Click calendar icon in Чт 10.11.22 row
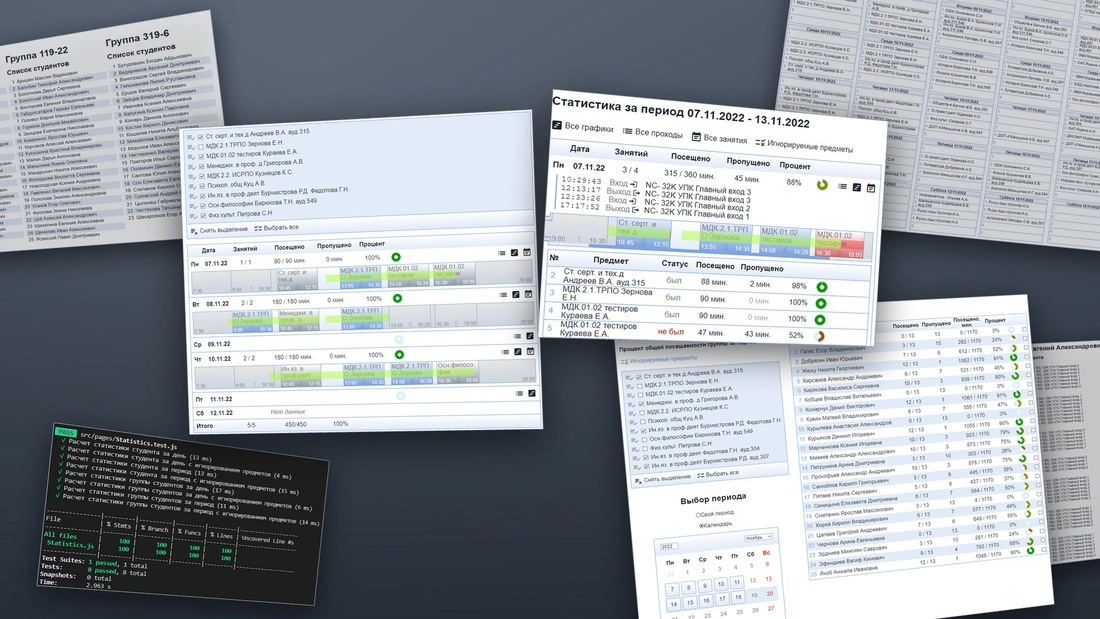 click(x=530, y=351)
